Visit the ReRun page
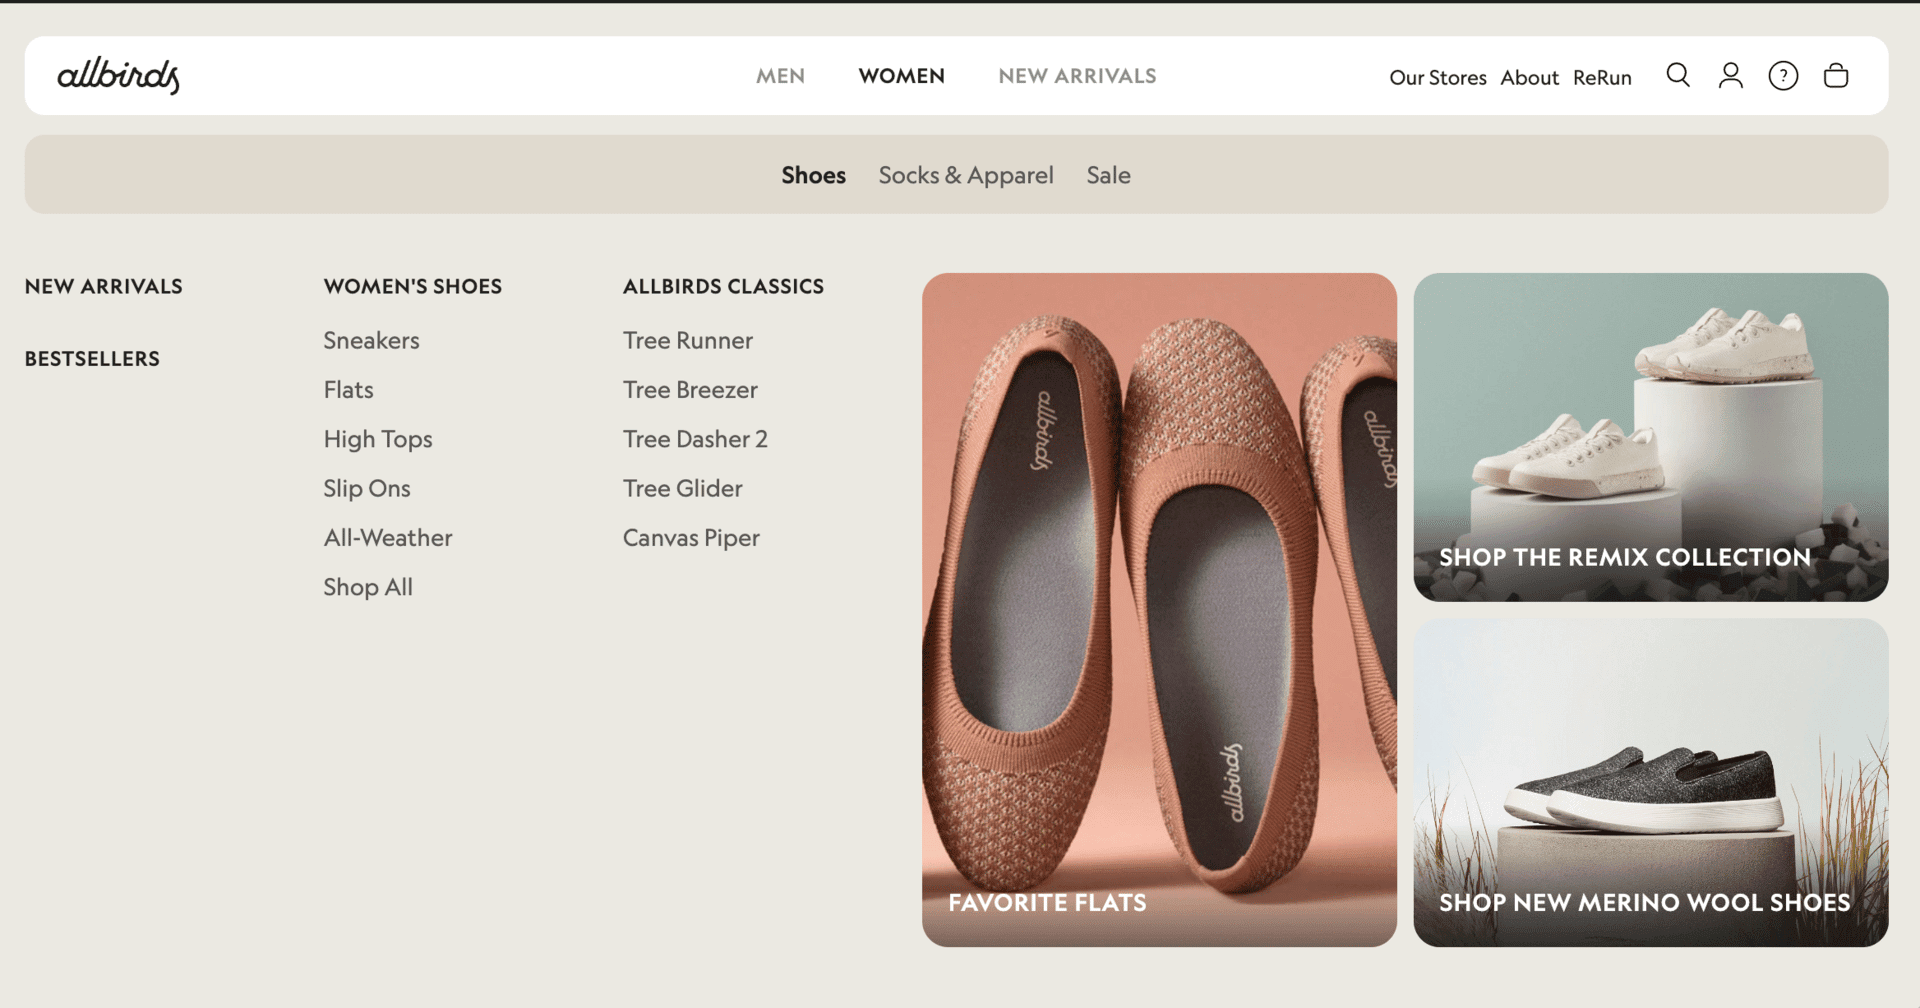Screen dimensions: 1920x1008 click(1602, 77)
